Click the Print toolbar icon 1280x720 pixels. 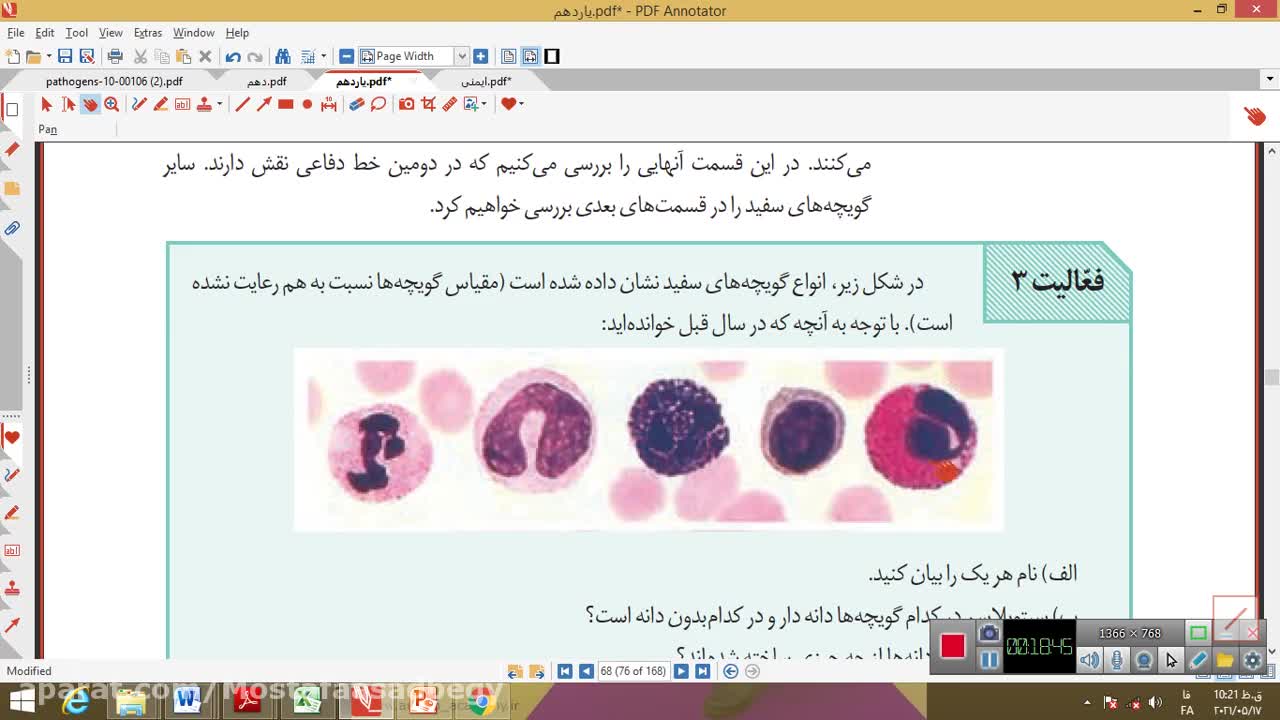114,57
